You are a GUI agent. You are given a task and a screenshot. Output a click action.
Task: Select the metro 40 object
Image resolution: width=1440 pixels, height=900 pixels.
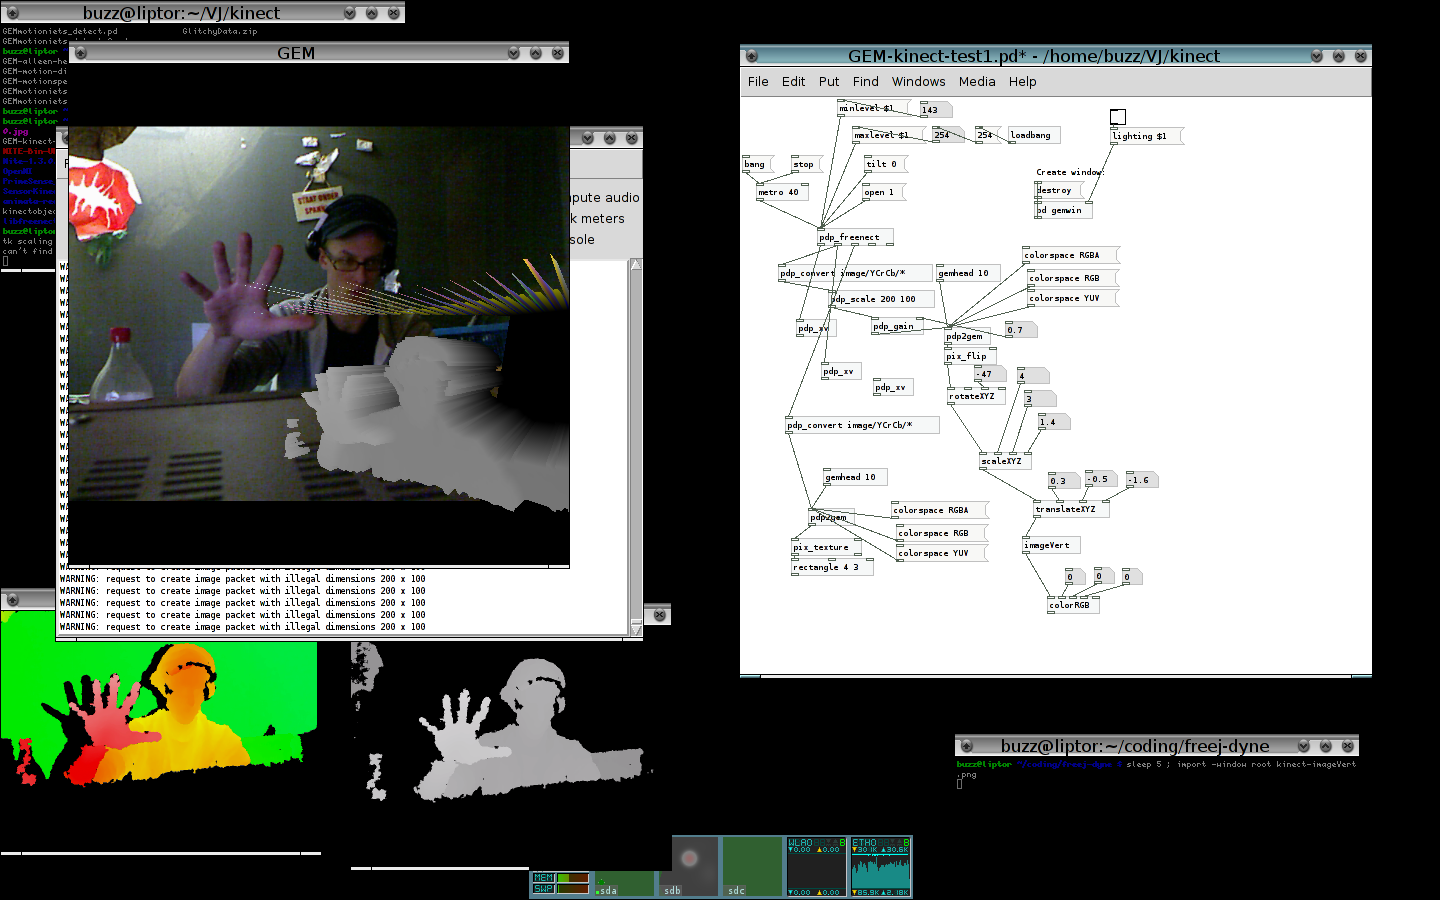pyautogui.click(x=782, y=192)
